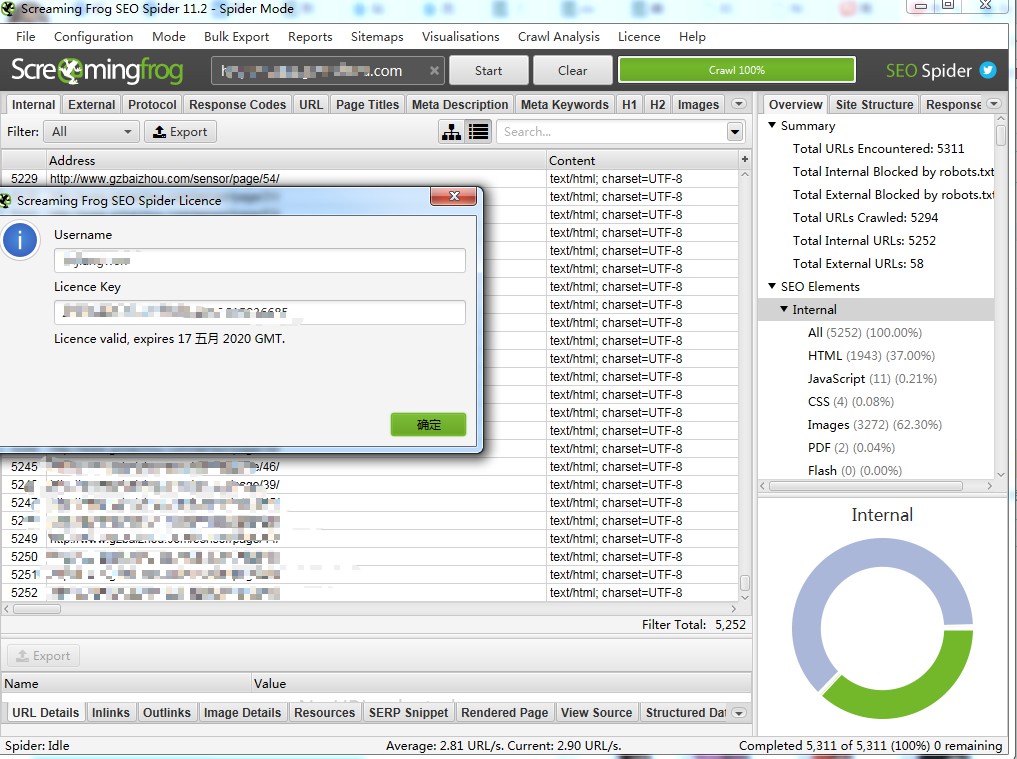Open the Licence menu
Image resolution: width=1017 pixels, height=759 pixels.
coord(639,36)
